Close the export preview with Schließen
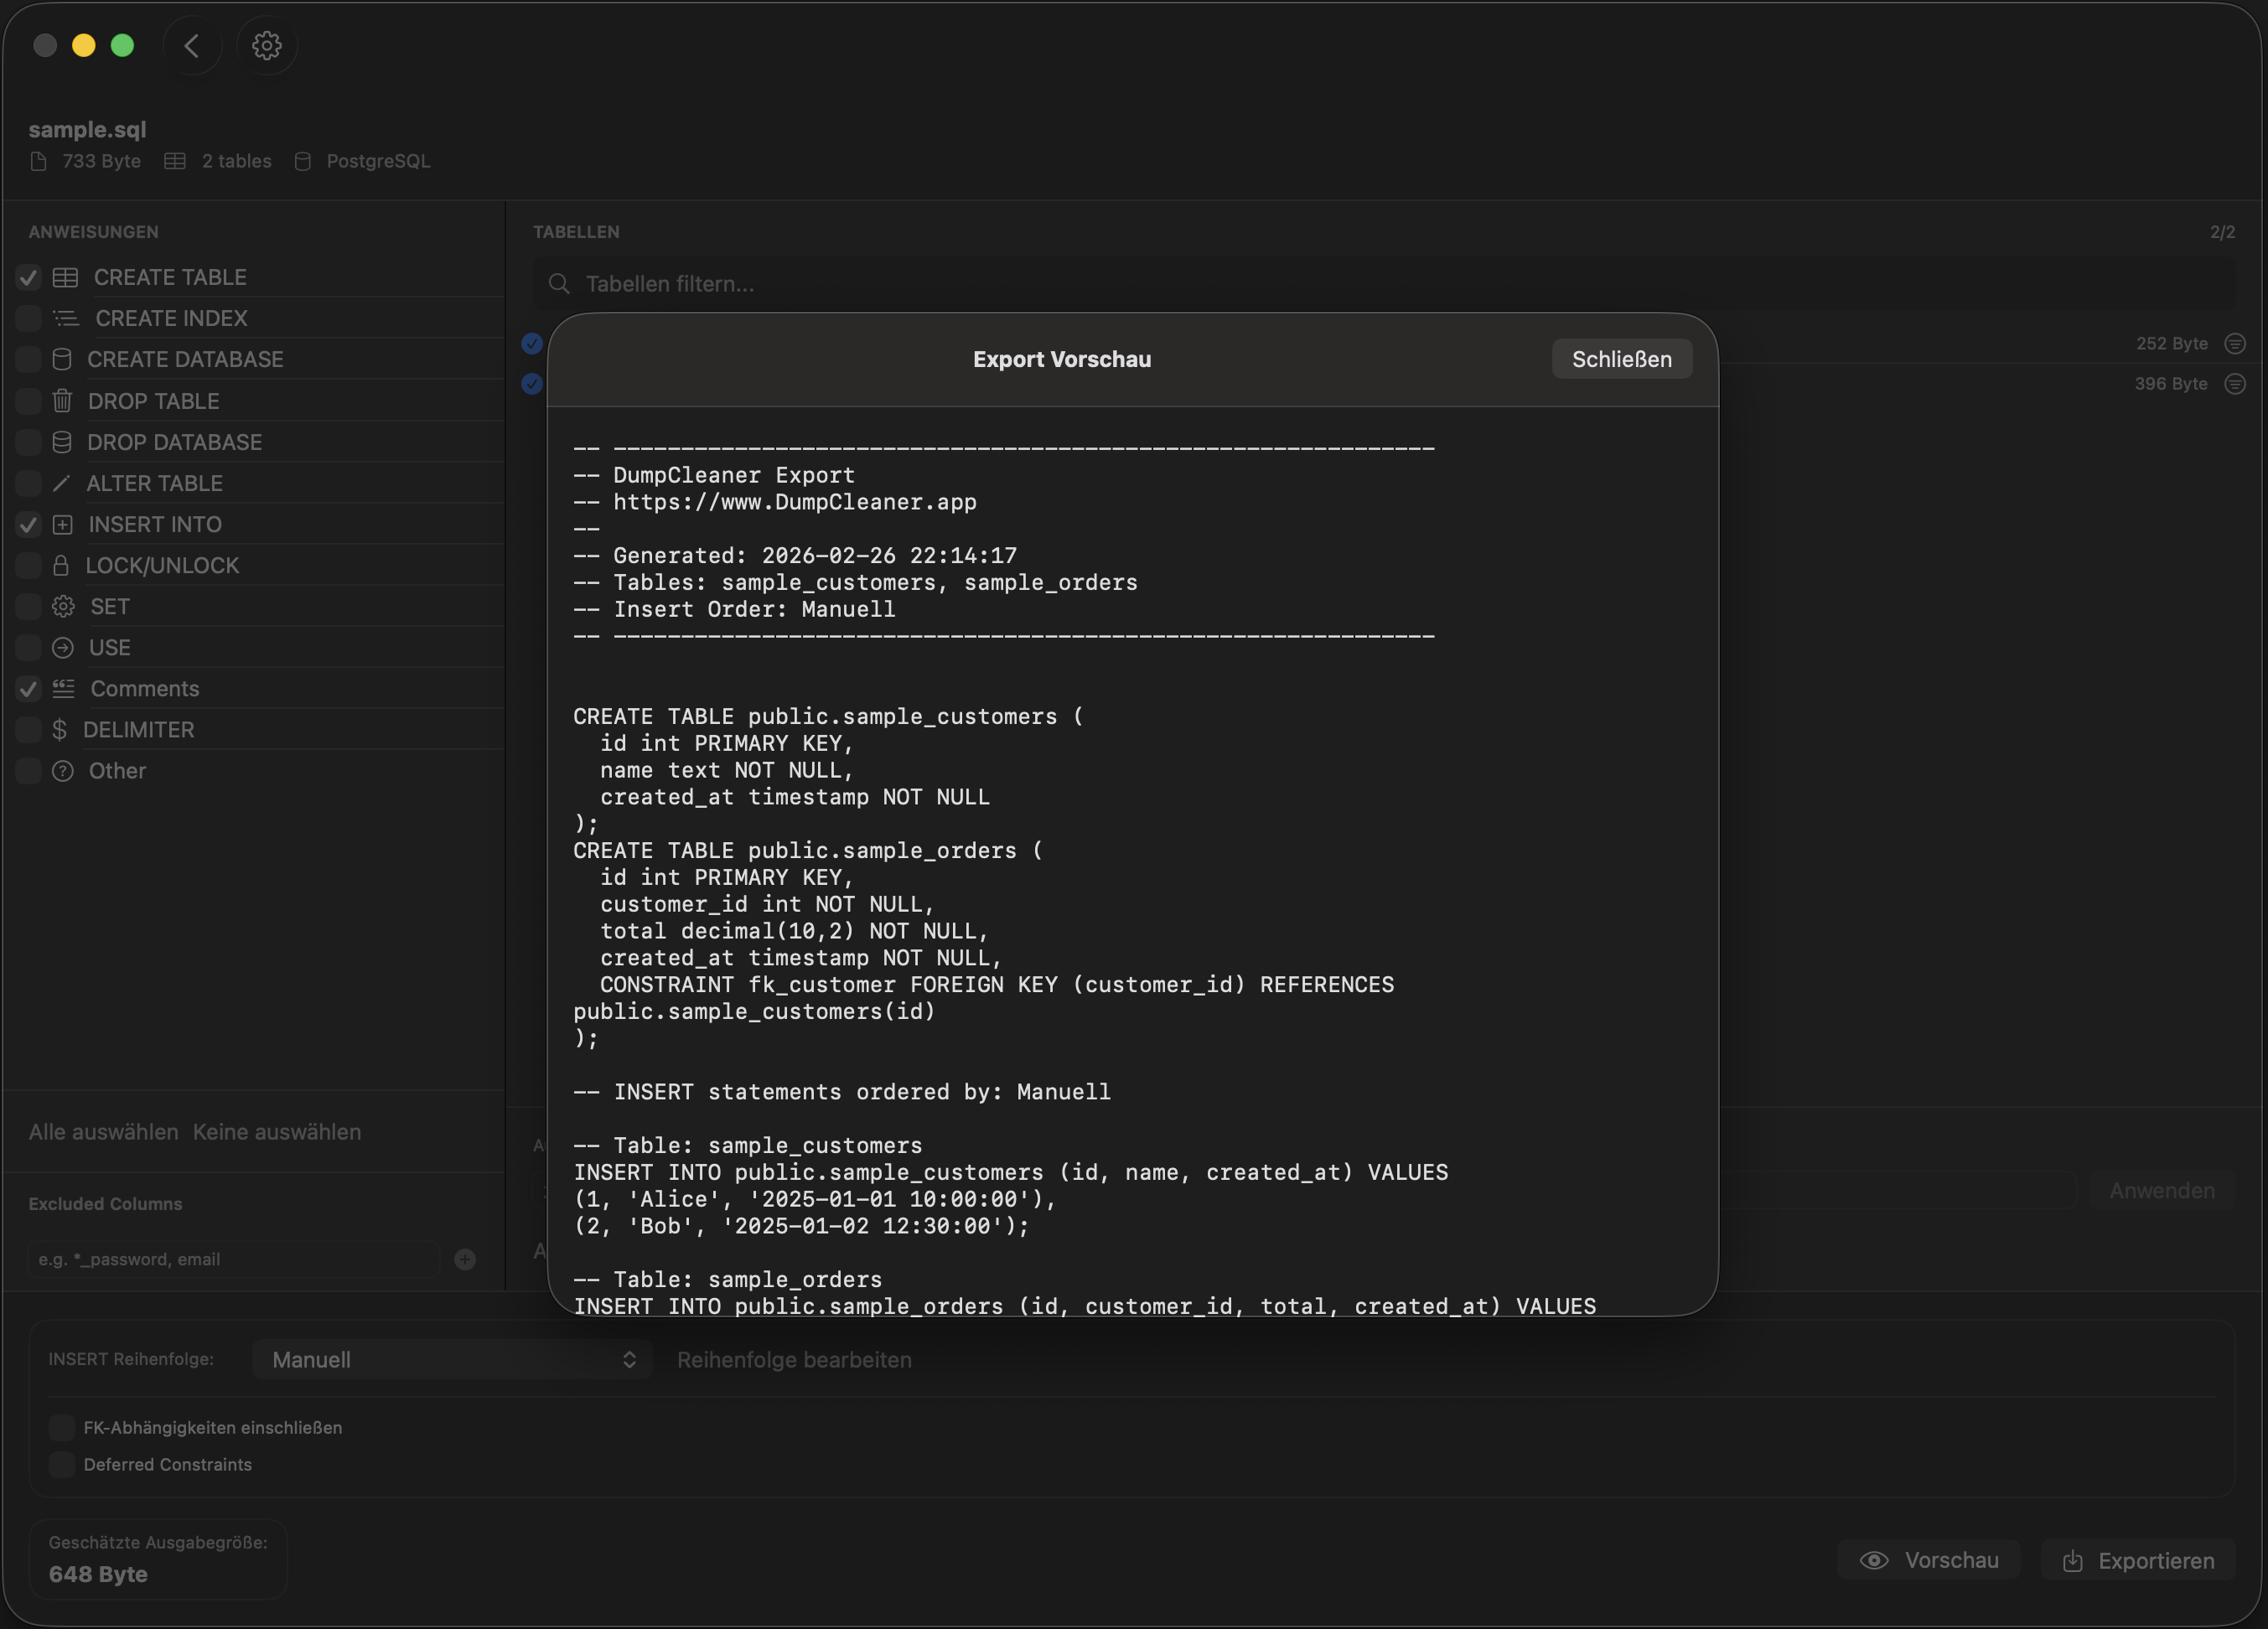The height and width of the screenshot is (1629, 2268). 1621,360
